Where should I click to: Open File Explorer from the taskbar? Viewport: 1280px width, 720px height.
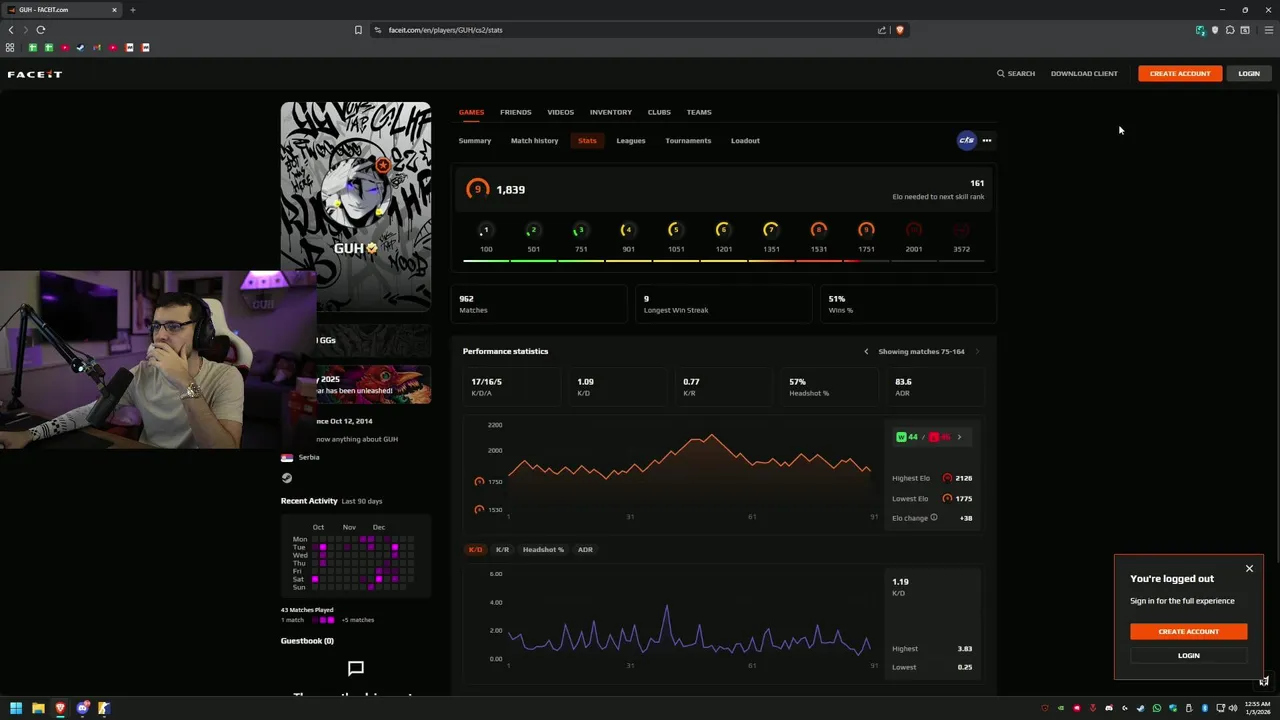coord(38,708)
